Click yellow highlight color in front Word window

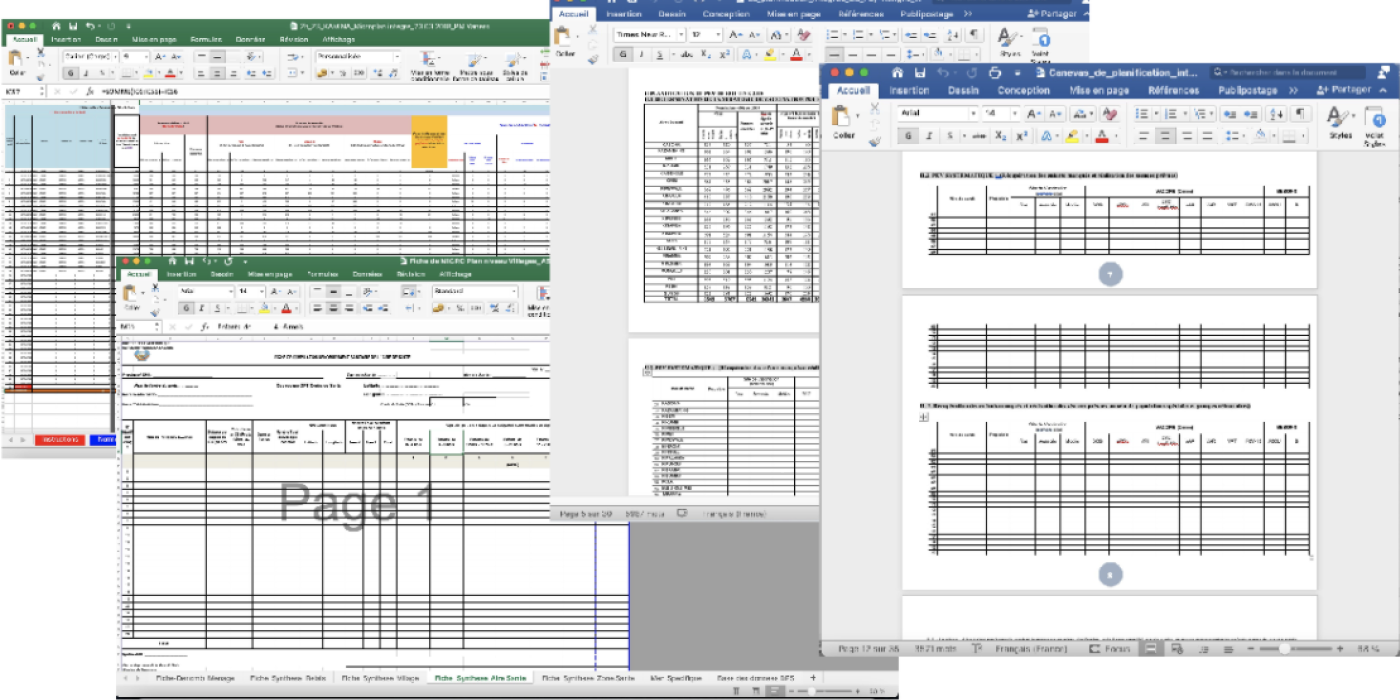(1072, 135)
